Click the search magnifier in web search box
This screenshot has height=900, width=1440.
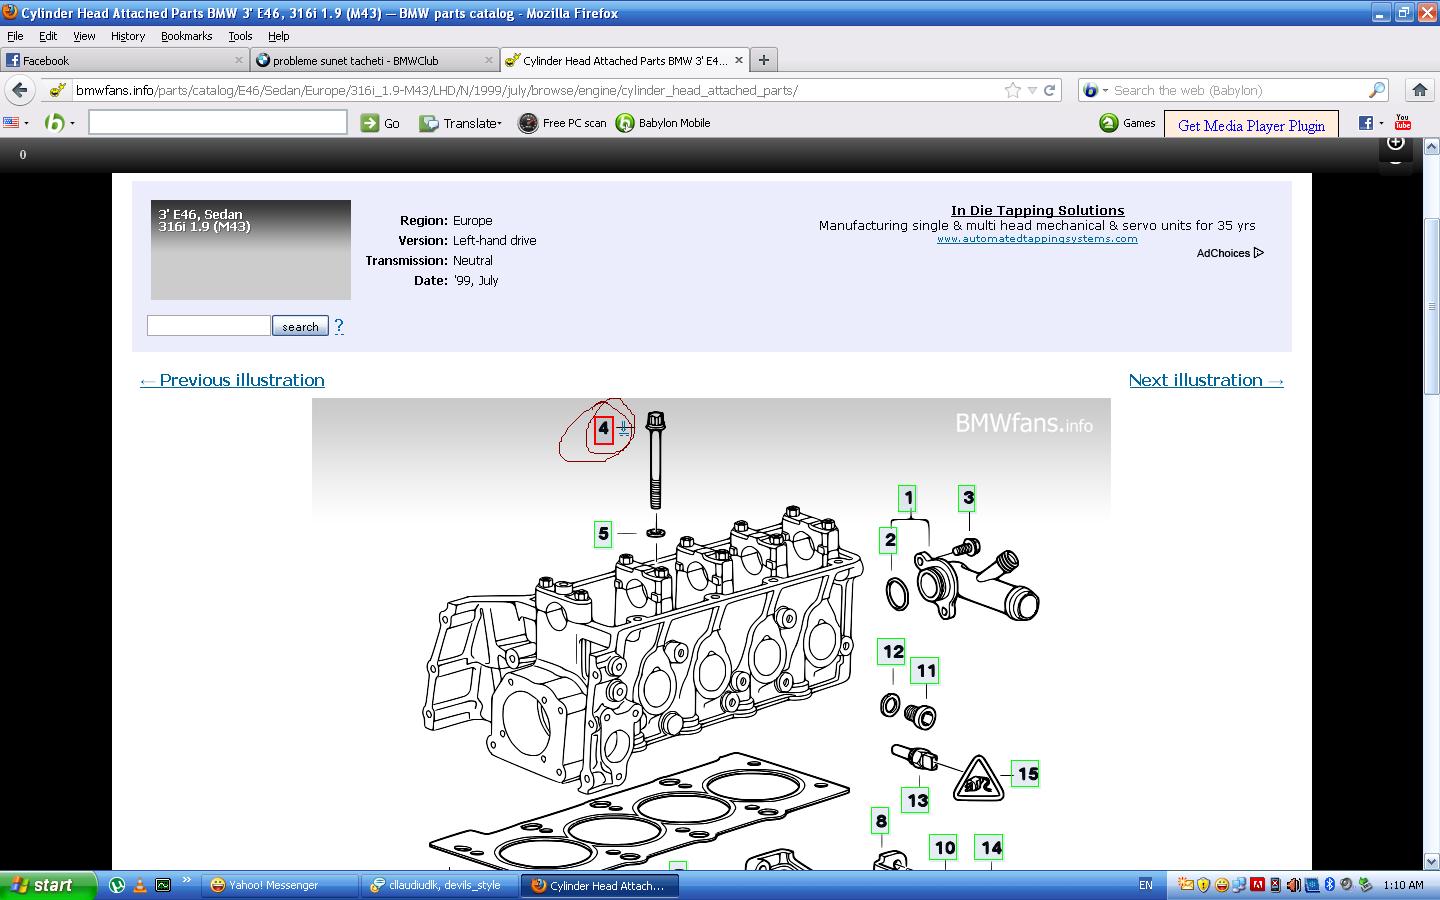coord(1377,90)
